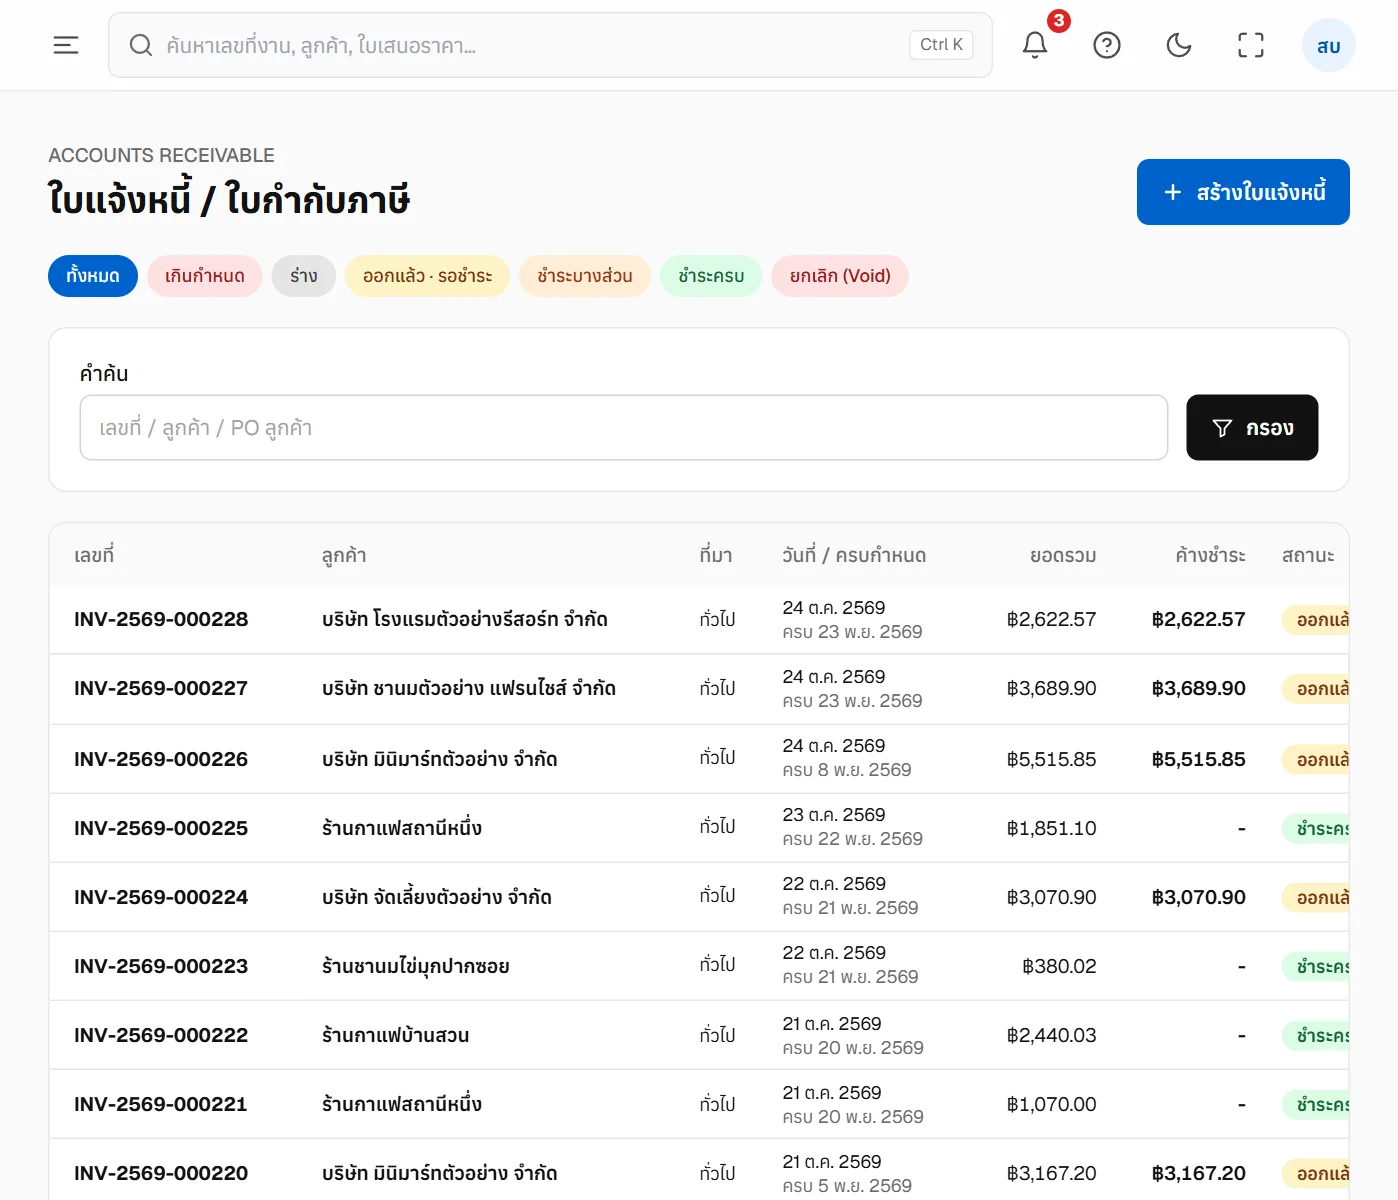This screenshot has width=1398, height=1200.
Task: Select the เกินกำหนด filter tab
Action: [x=205, y=276]
